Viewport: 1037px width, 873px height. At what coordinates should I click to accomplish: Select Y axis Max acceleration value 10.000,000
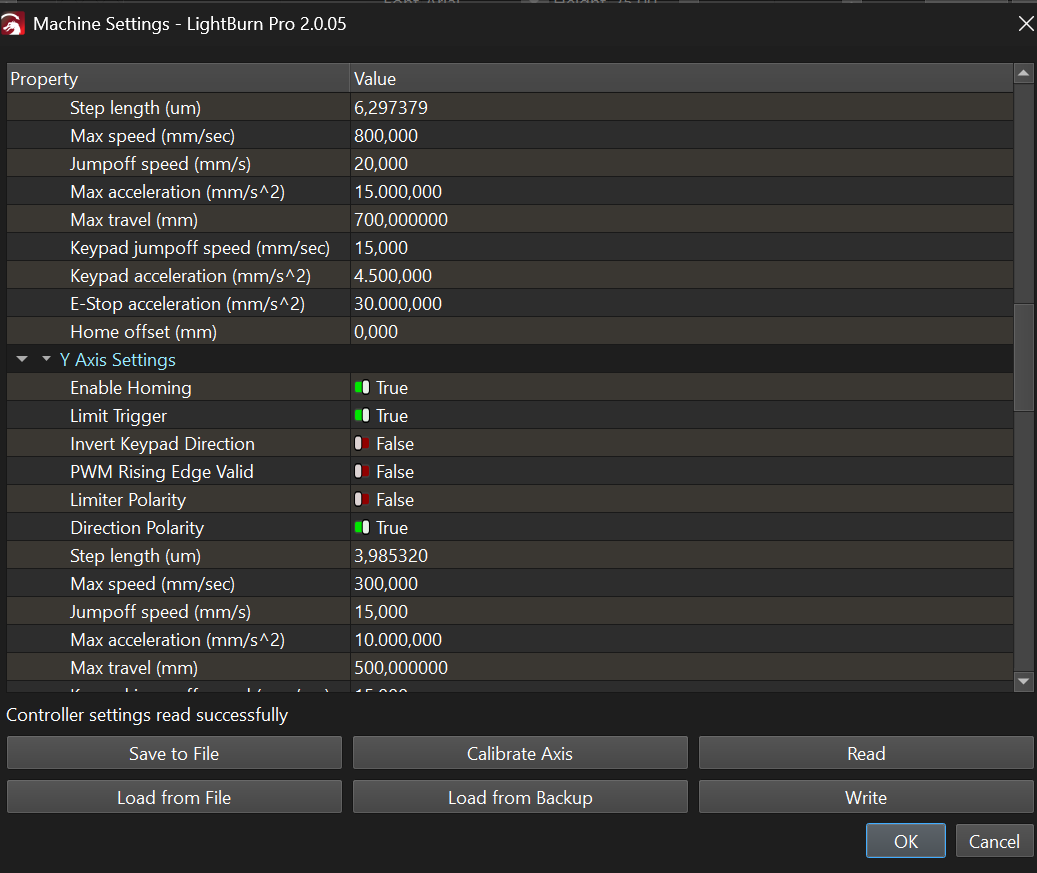coord(397,640)
